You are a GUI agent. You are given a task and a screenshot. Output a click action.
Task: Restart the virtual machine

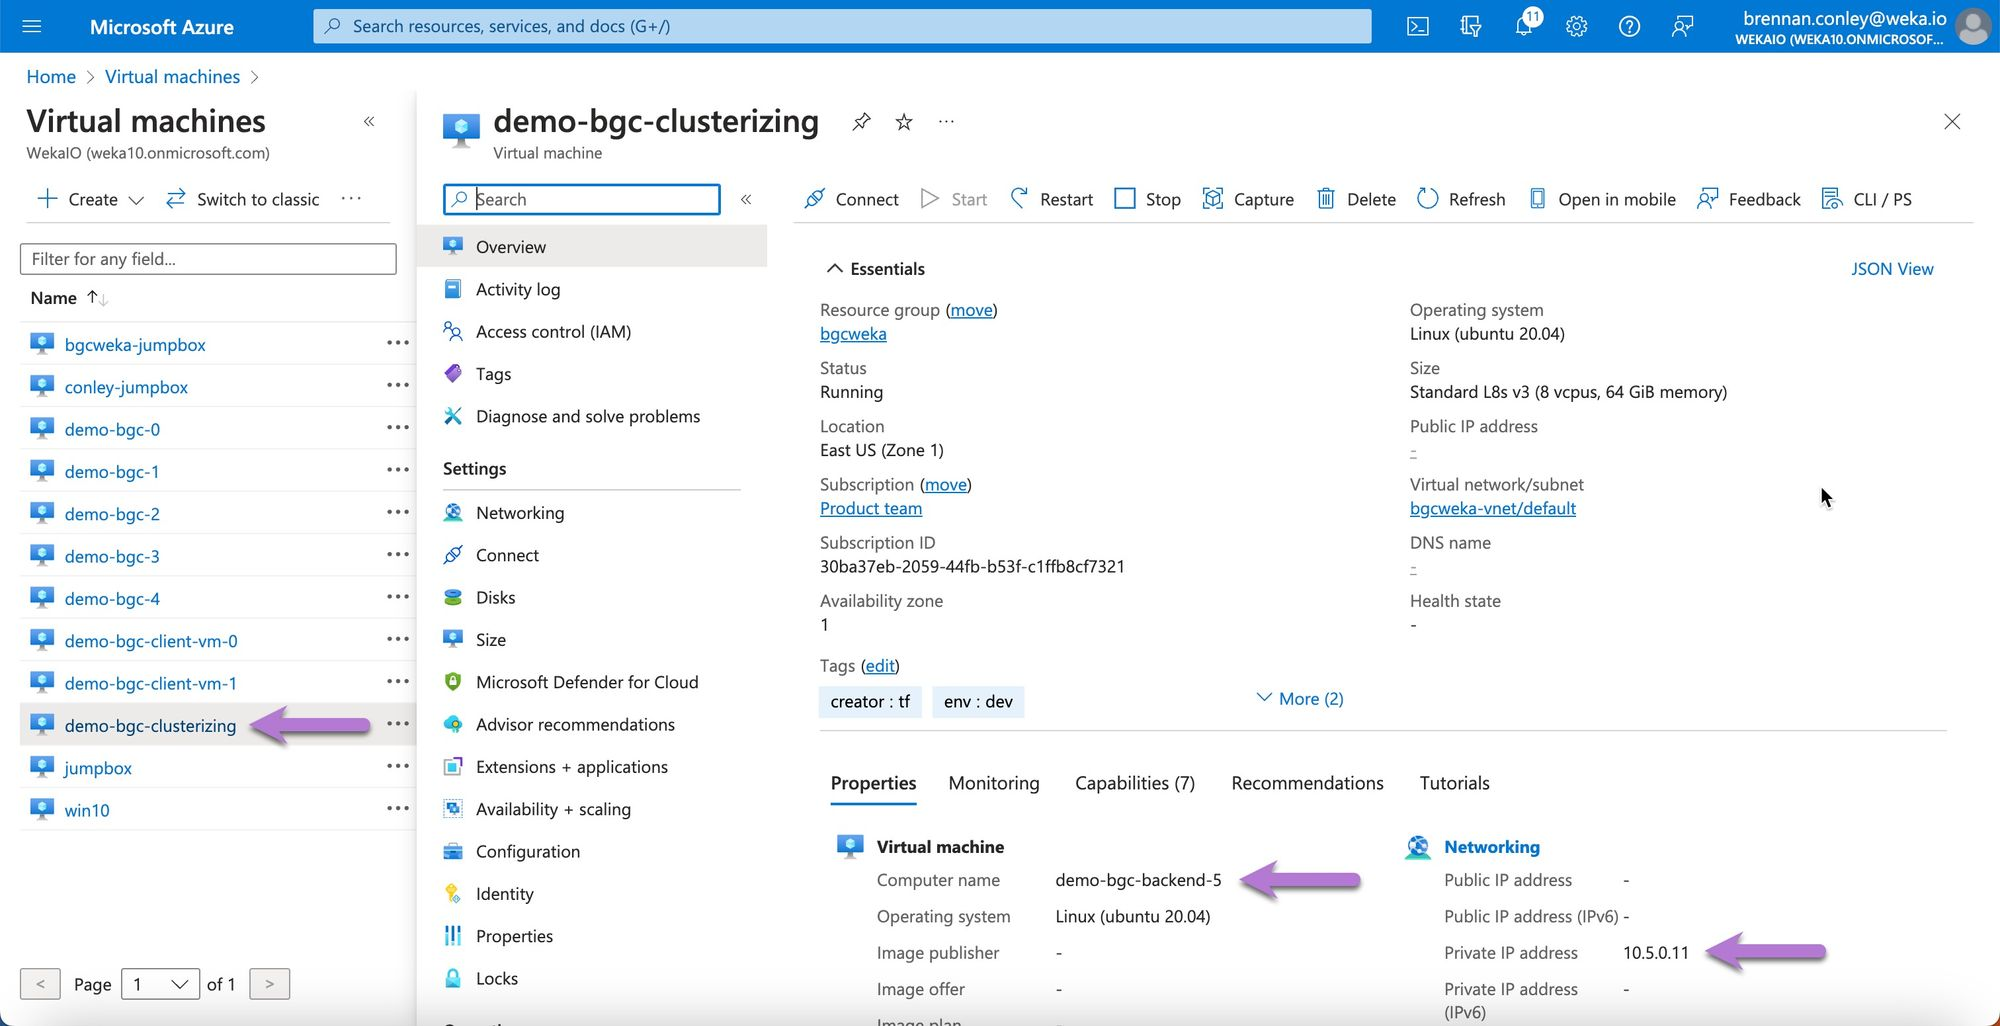coord(1052,199)
